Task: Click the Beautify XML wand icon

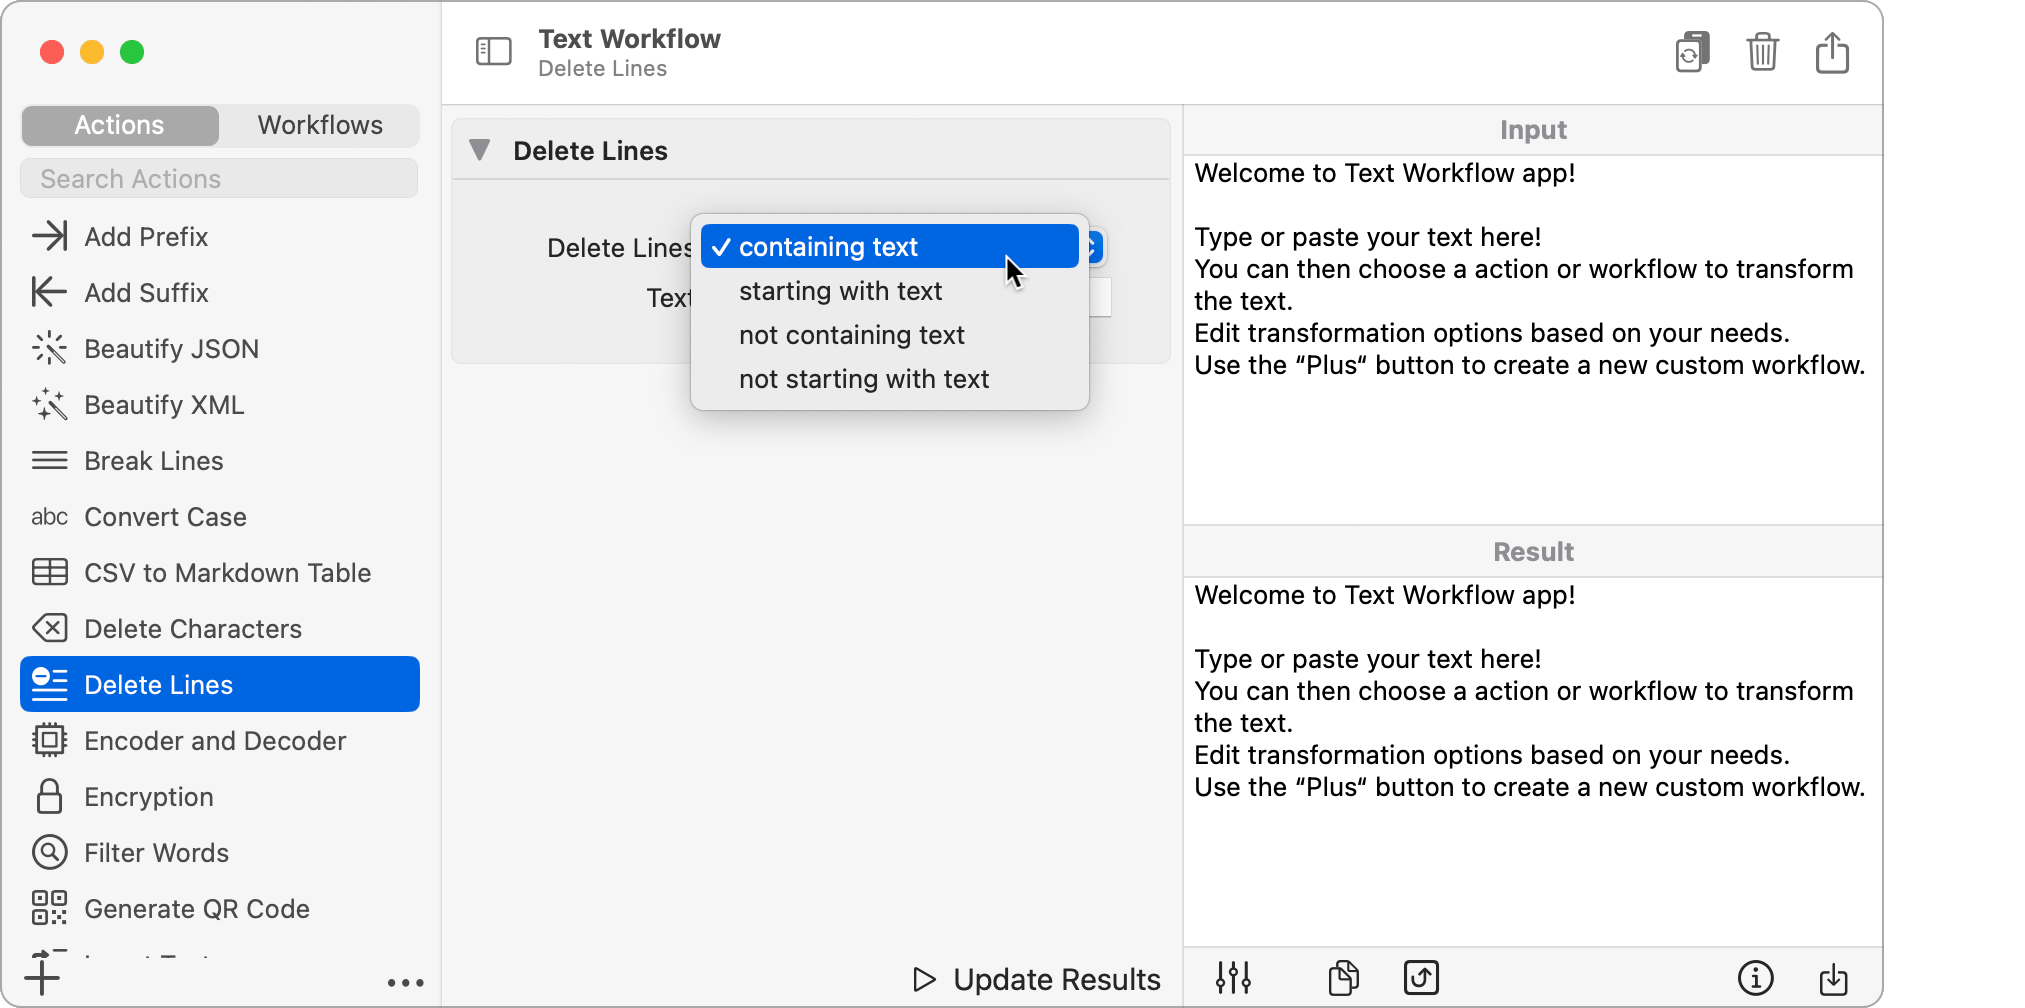Action: pyautogui.click(x=49, y=404)
